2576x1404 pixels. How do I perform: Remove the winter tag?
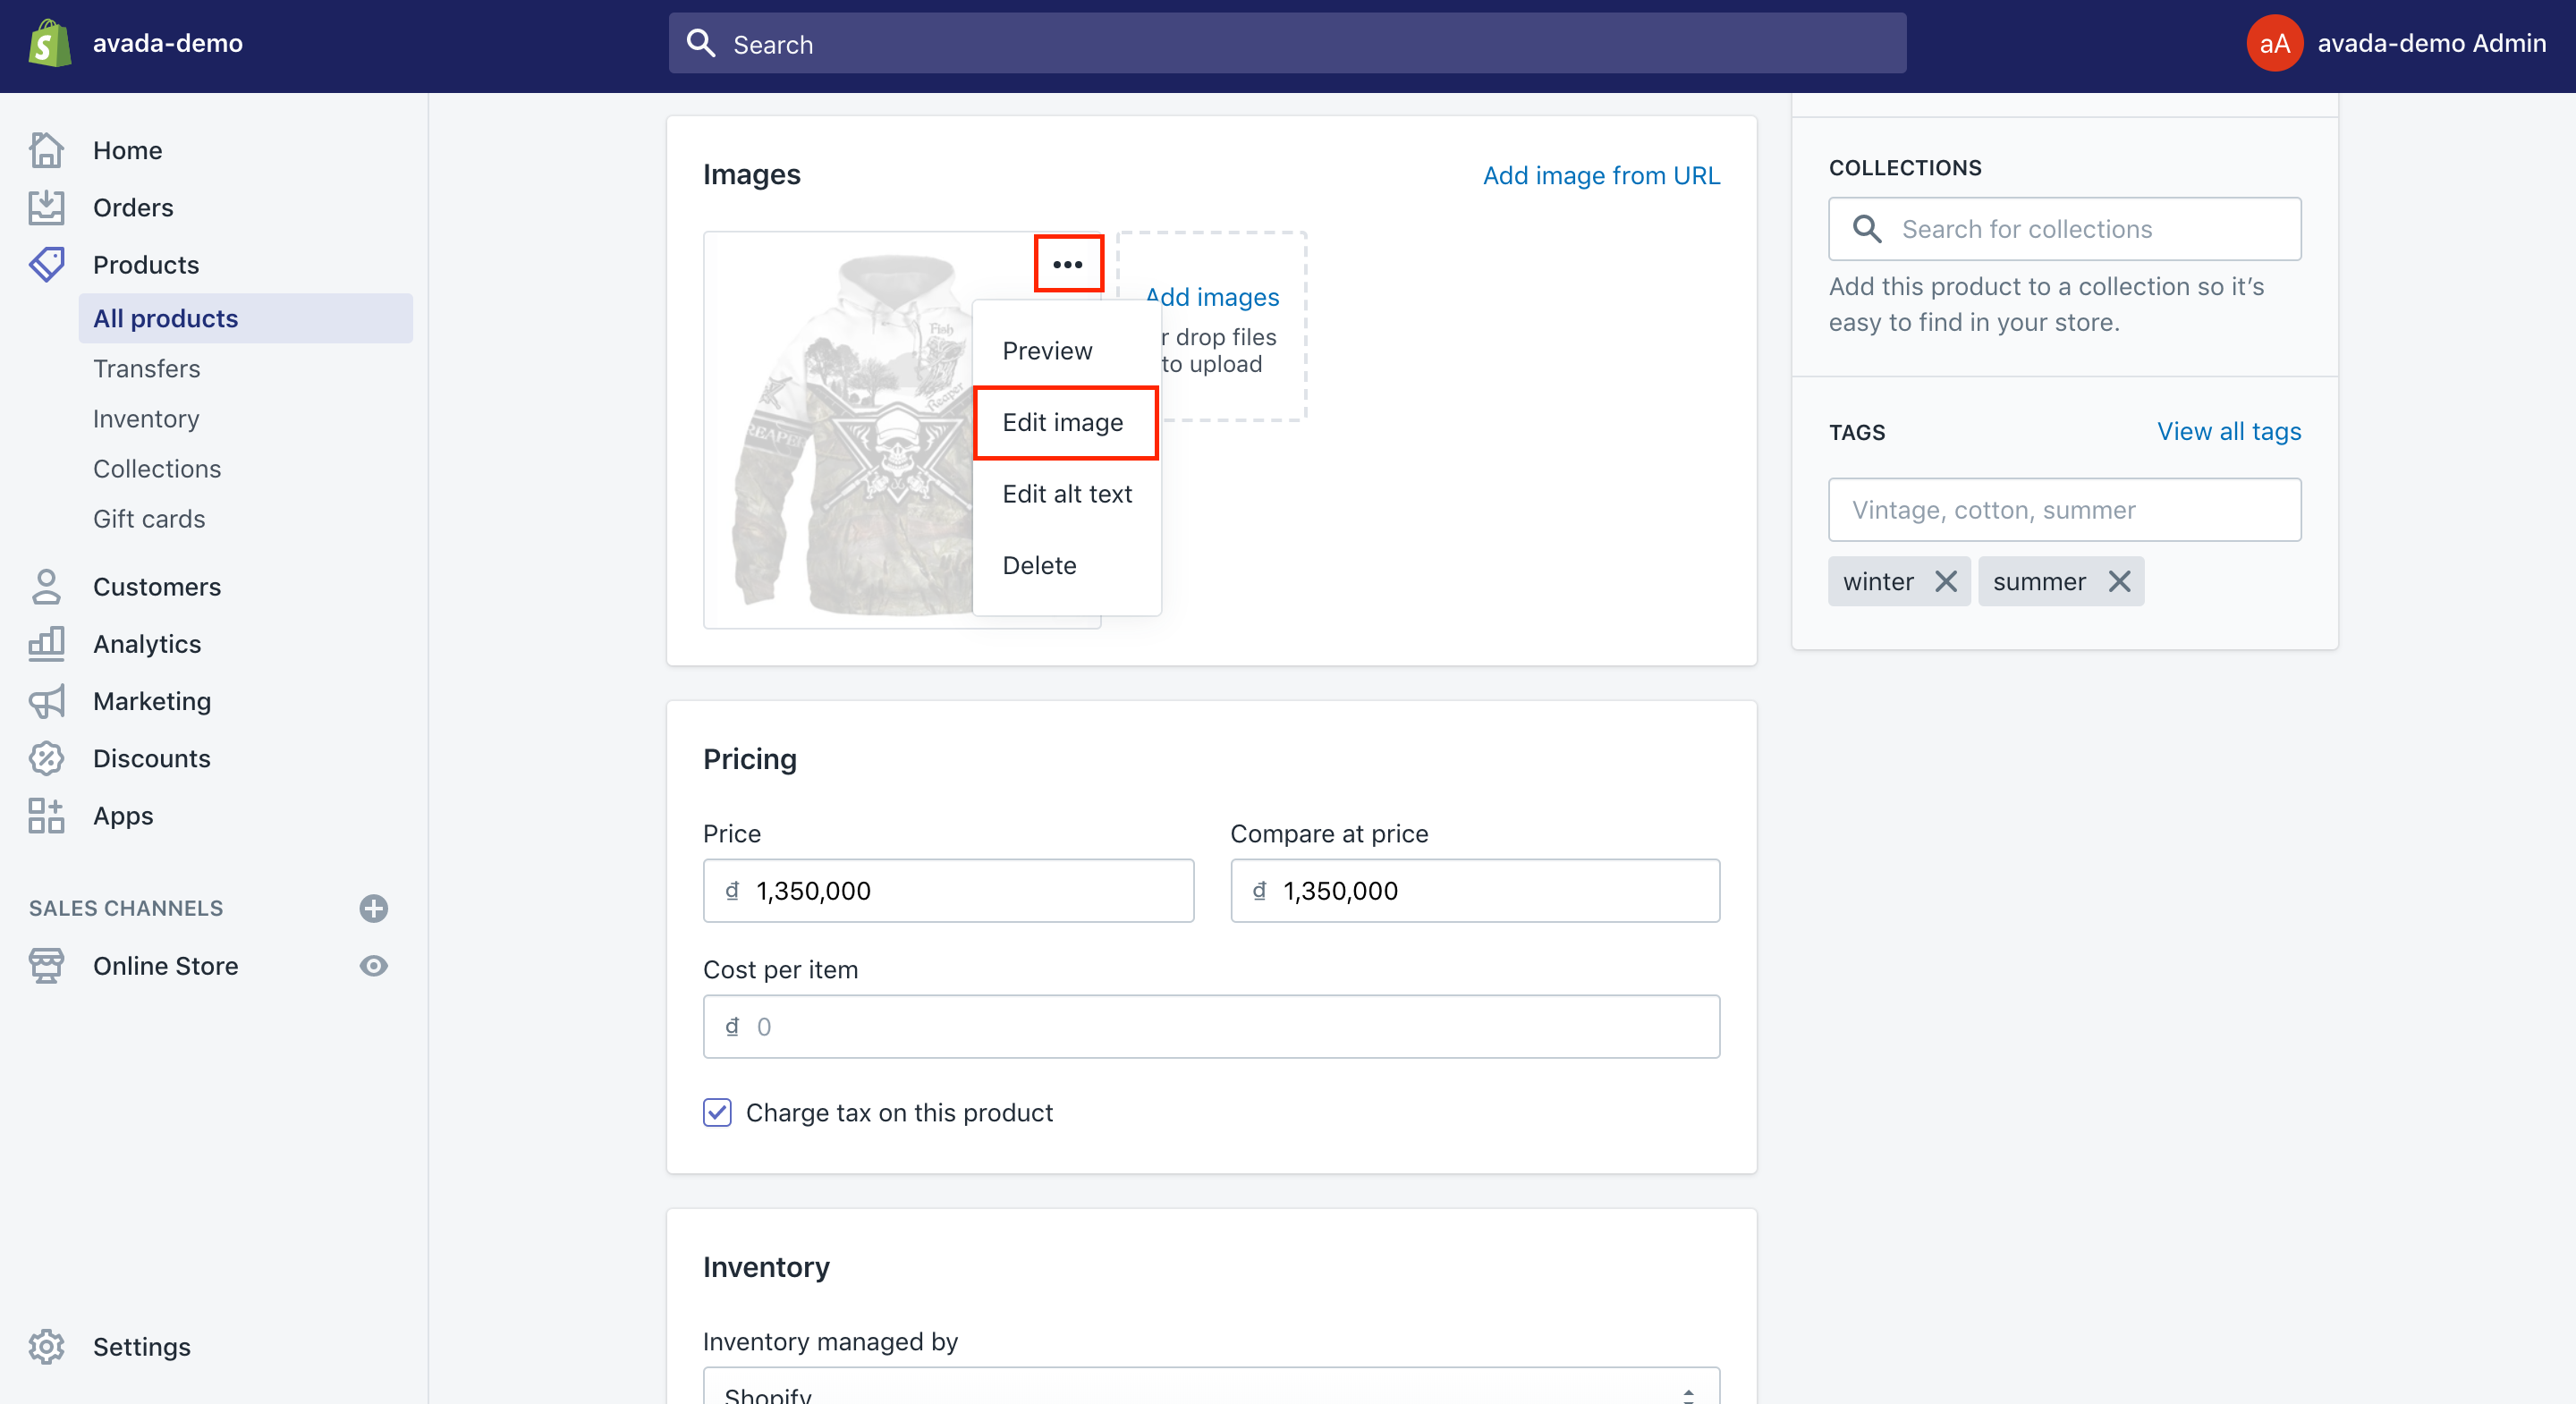click(1944, 581)
